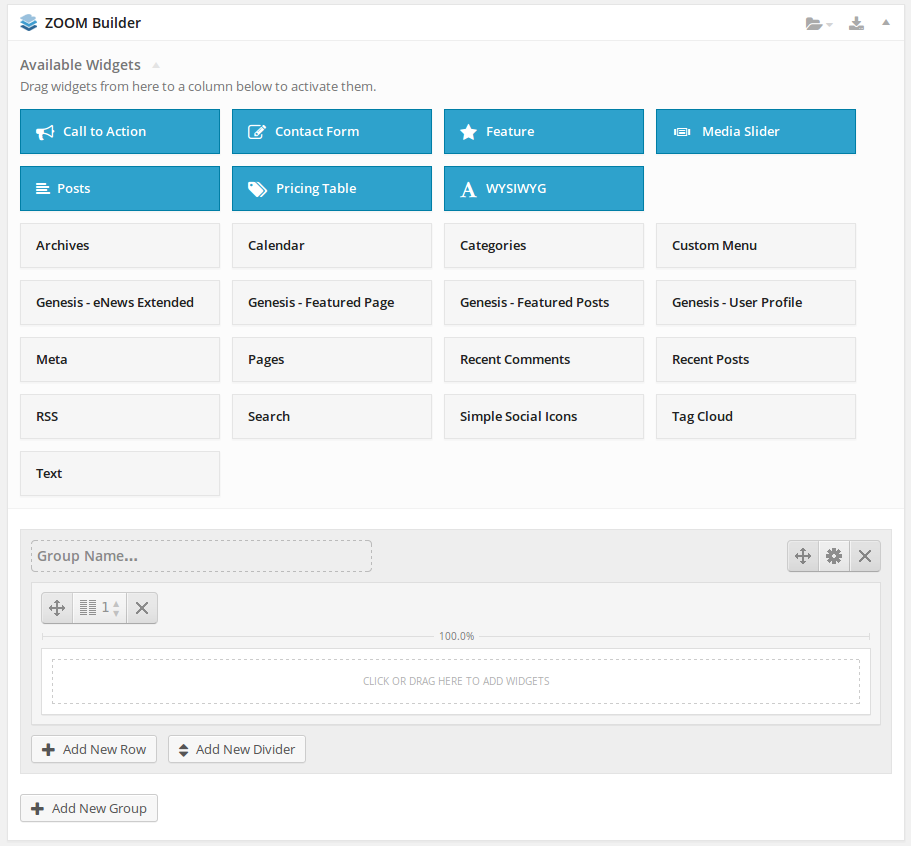Collapse the ZOOM Builder panel arrow
Image resolution: width=911 pixels, height=846 pixels.
[885, 23]
